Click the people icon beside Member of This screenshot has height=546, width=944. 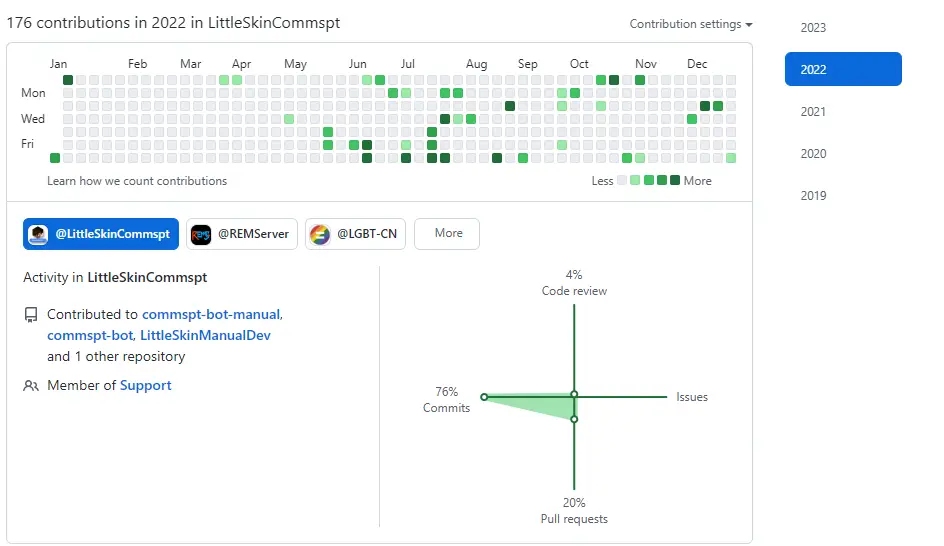31,386
